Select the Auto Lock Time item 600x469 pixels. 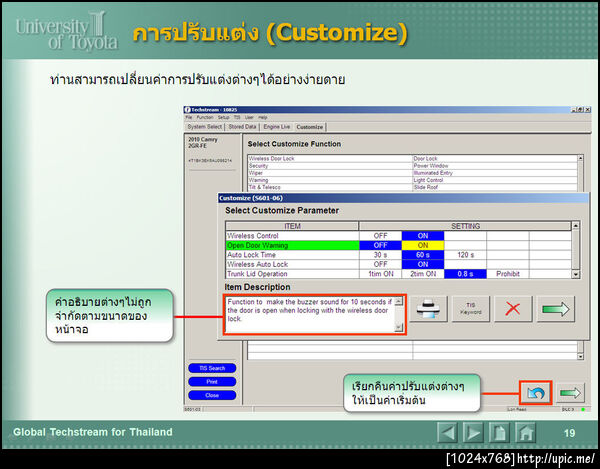292,255
